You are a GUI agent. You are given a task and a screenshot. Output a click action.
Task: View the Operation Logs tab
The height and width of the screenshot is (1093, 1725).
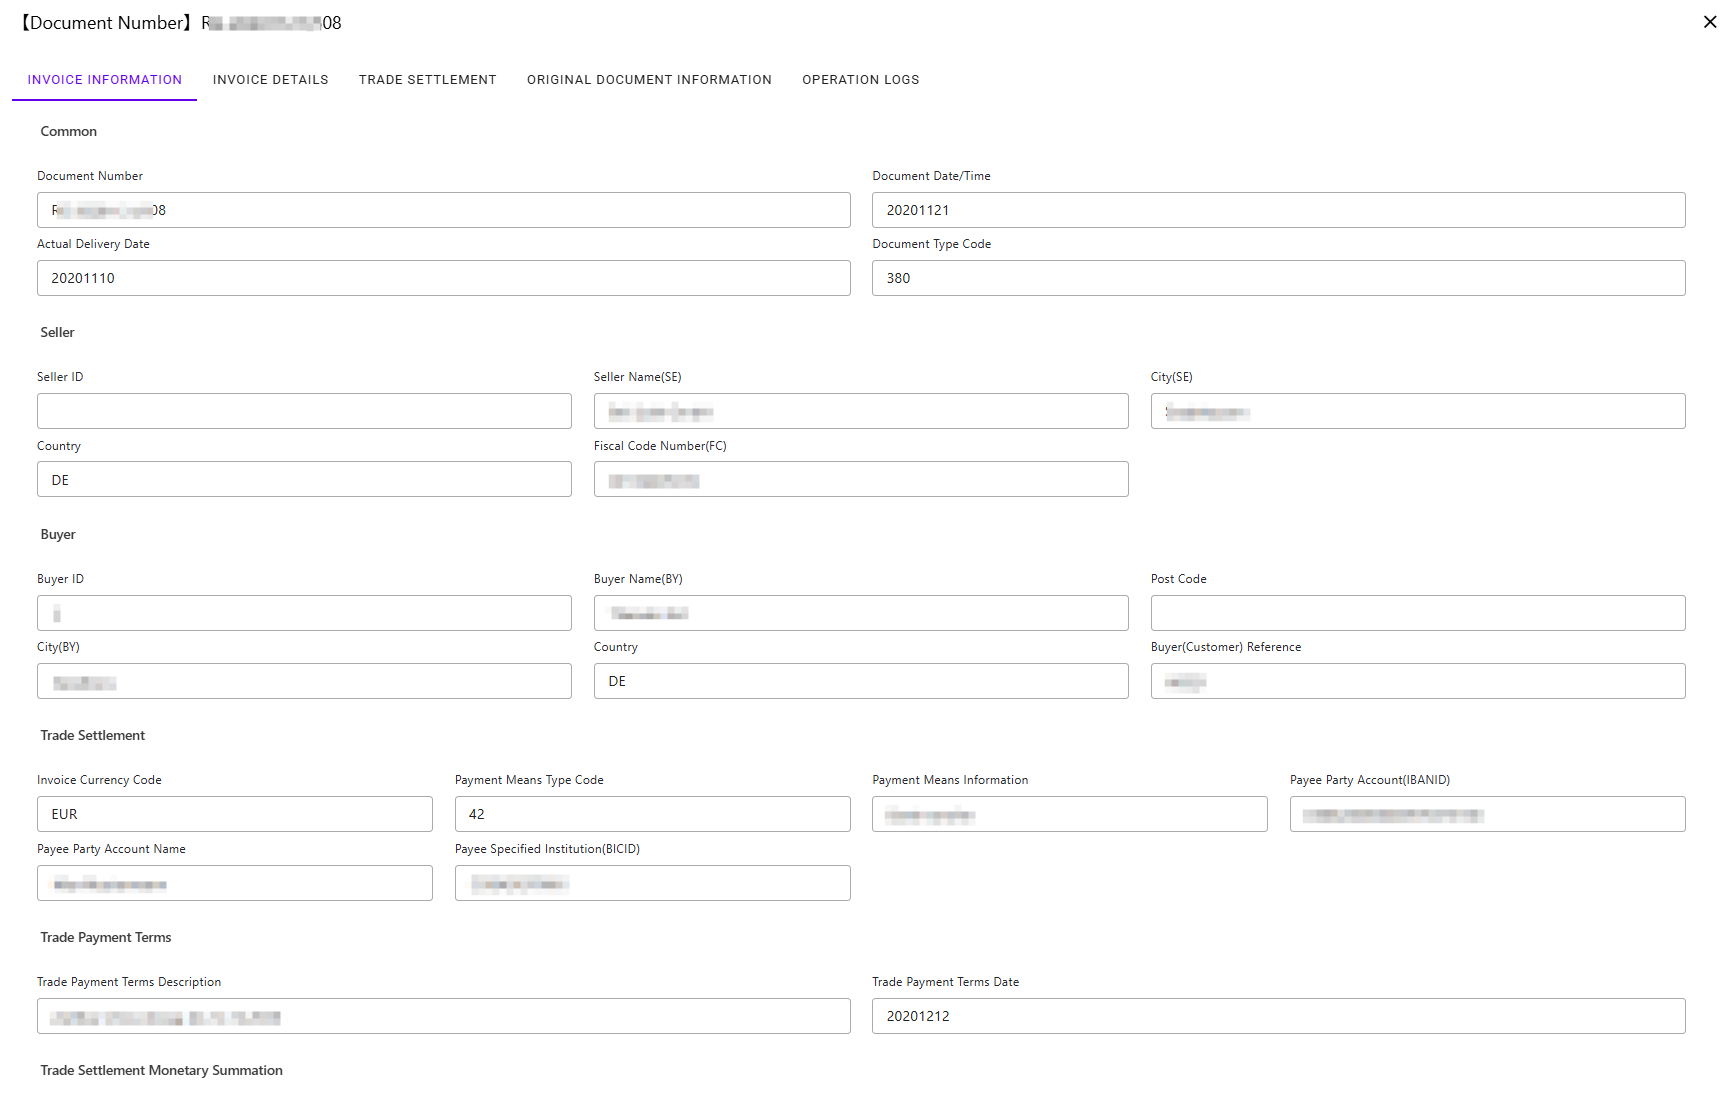860,80
